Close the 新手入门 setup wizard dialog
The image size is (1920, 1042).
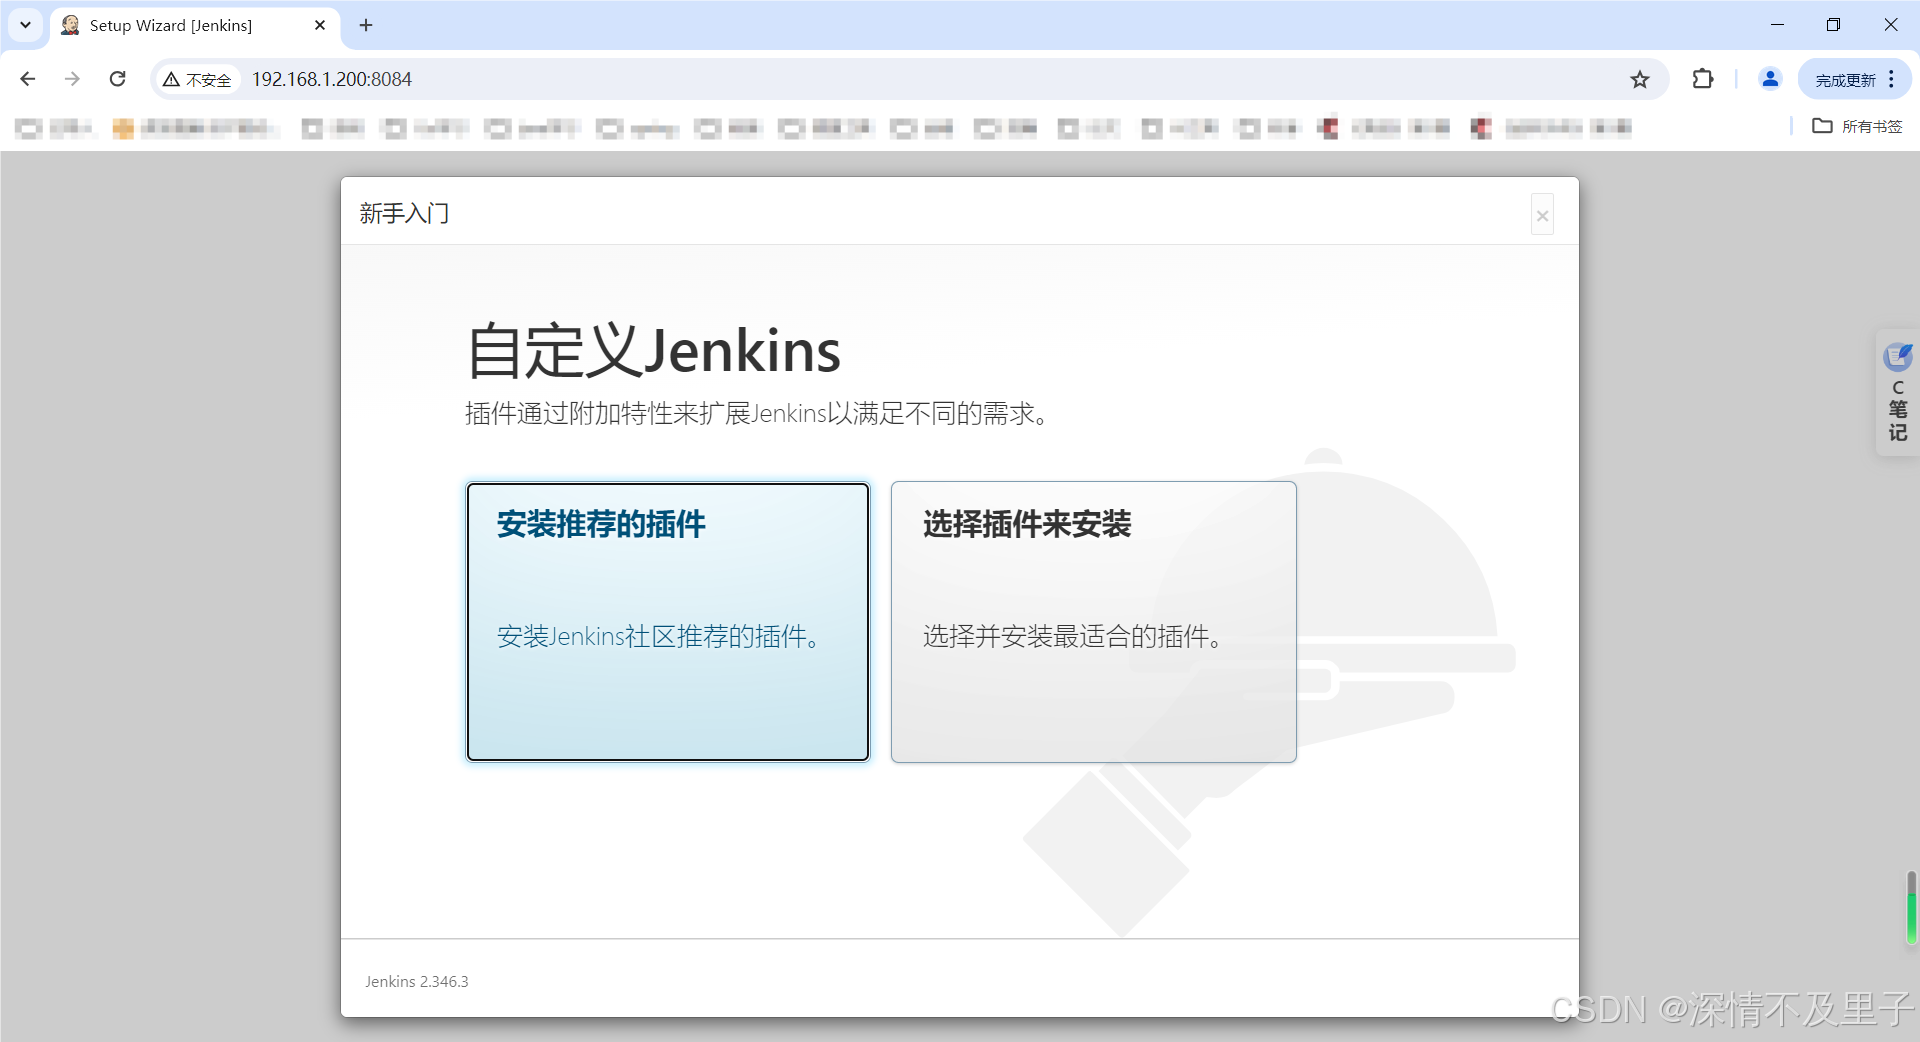click(x=1542, y=215)
